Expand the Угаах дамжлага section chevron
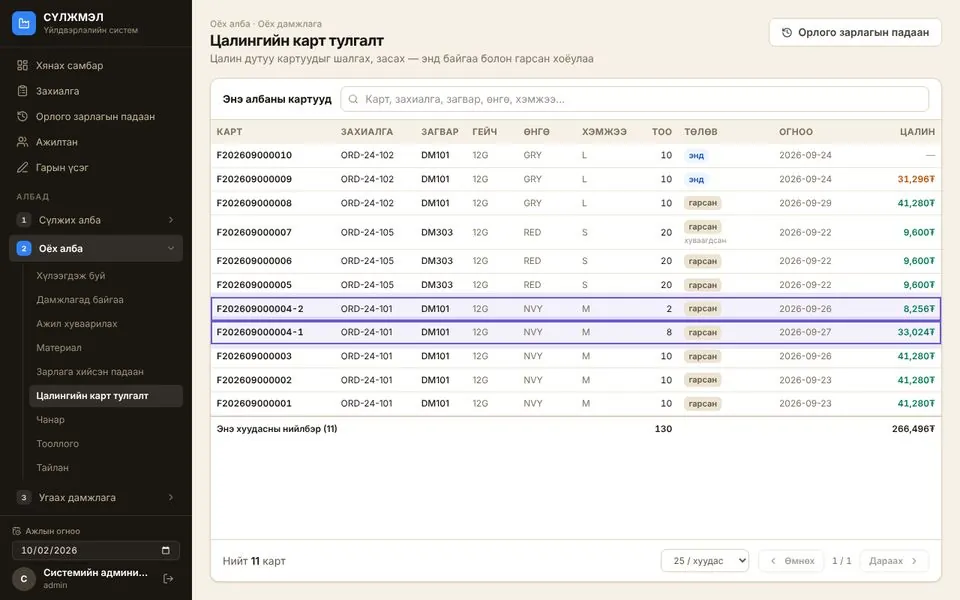960x600 pixels. (171, 497)
